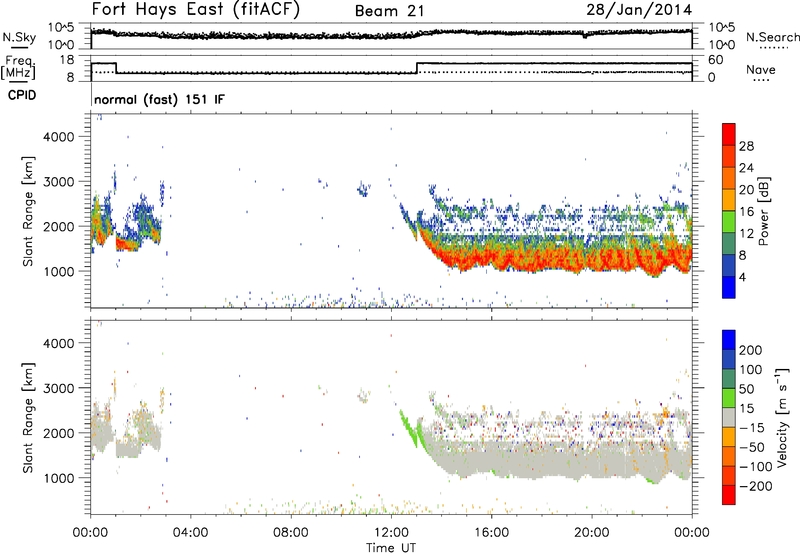Pick the red bottom segment of velocity colorbar
800x554 pixels.
(729, 495)
